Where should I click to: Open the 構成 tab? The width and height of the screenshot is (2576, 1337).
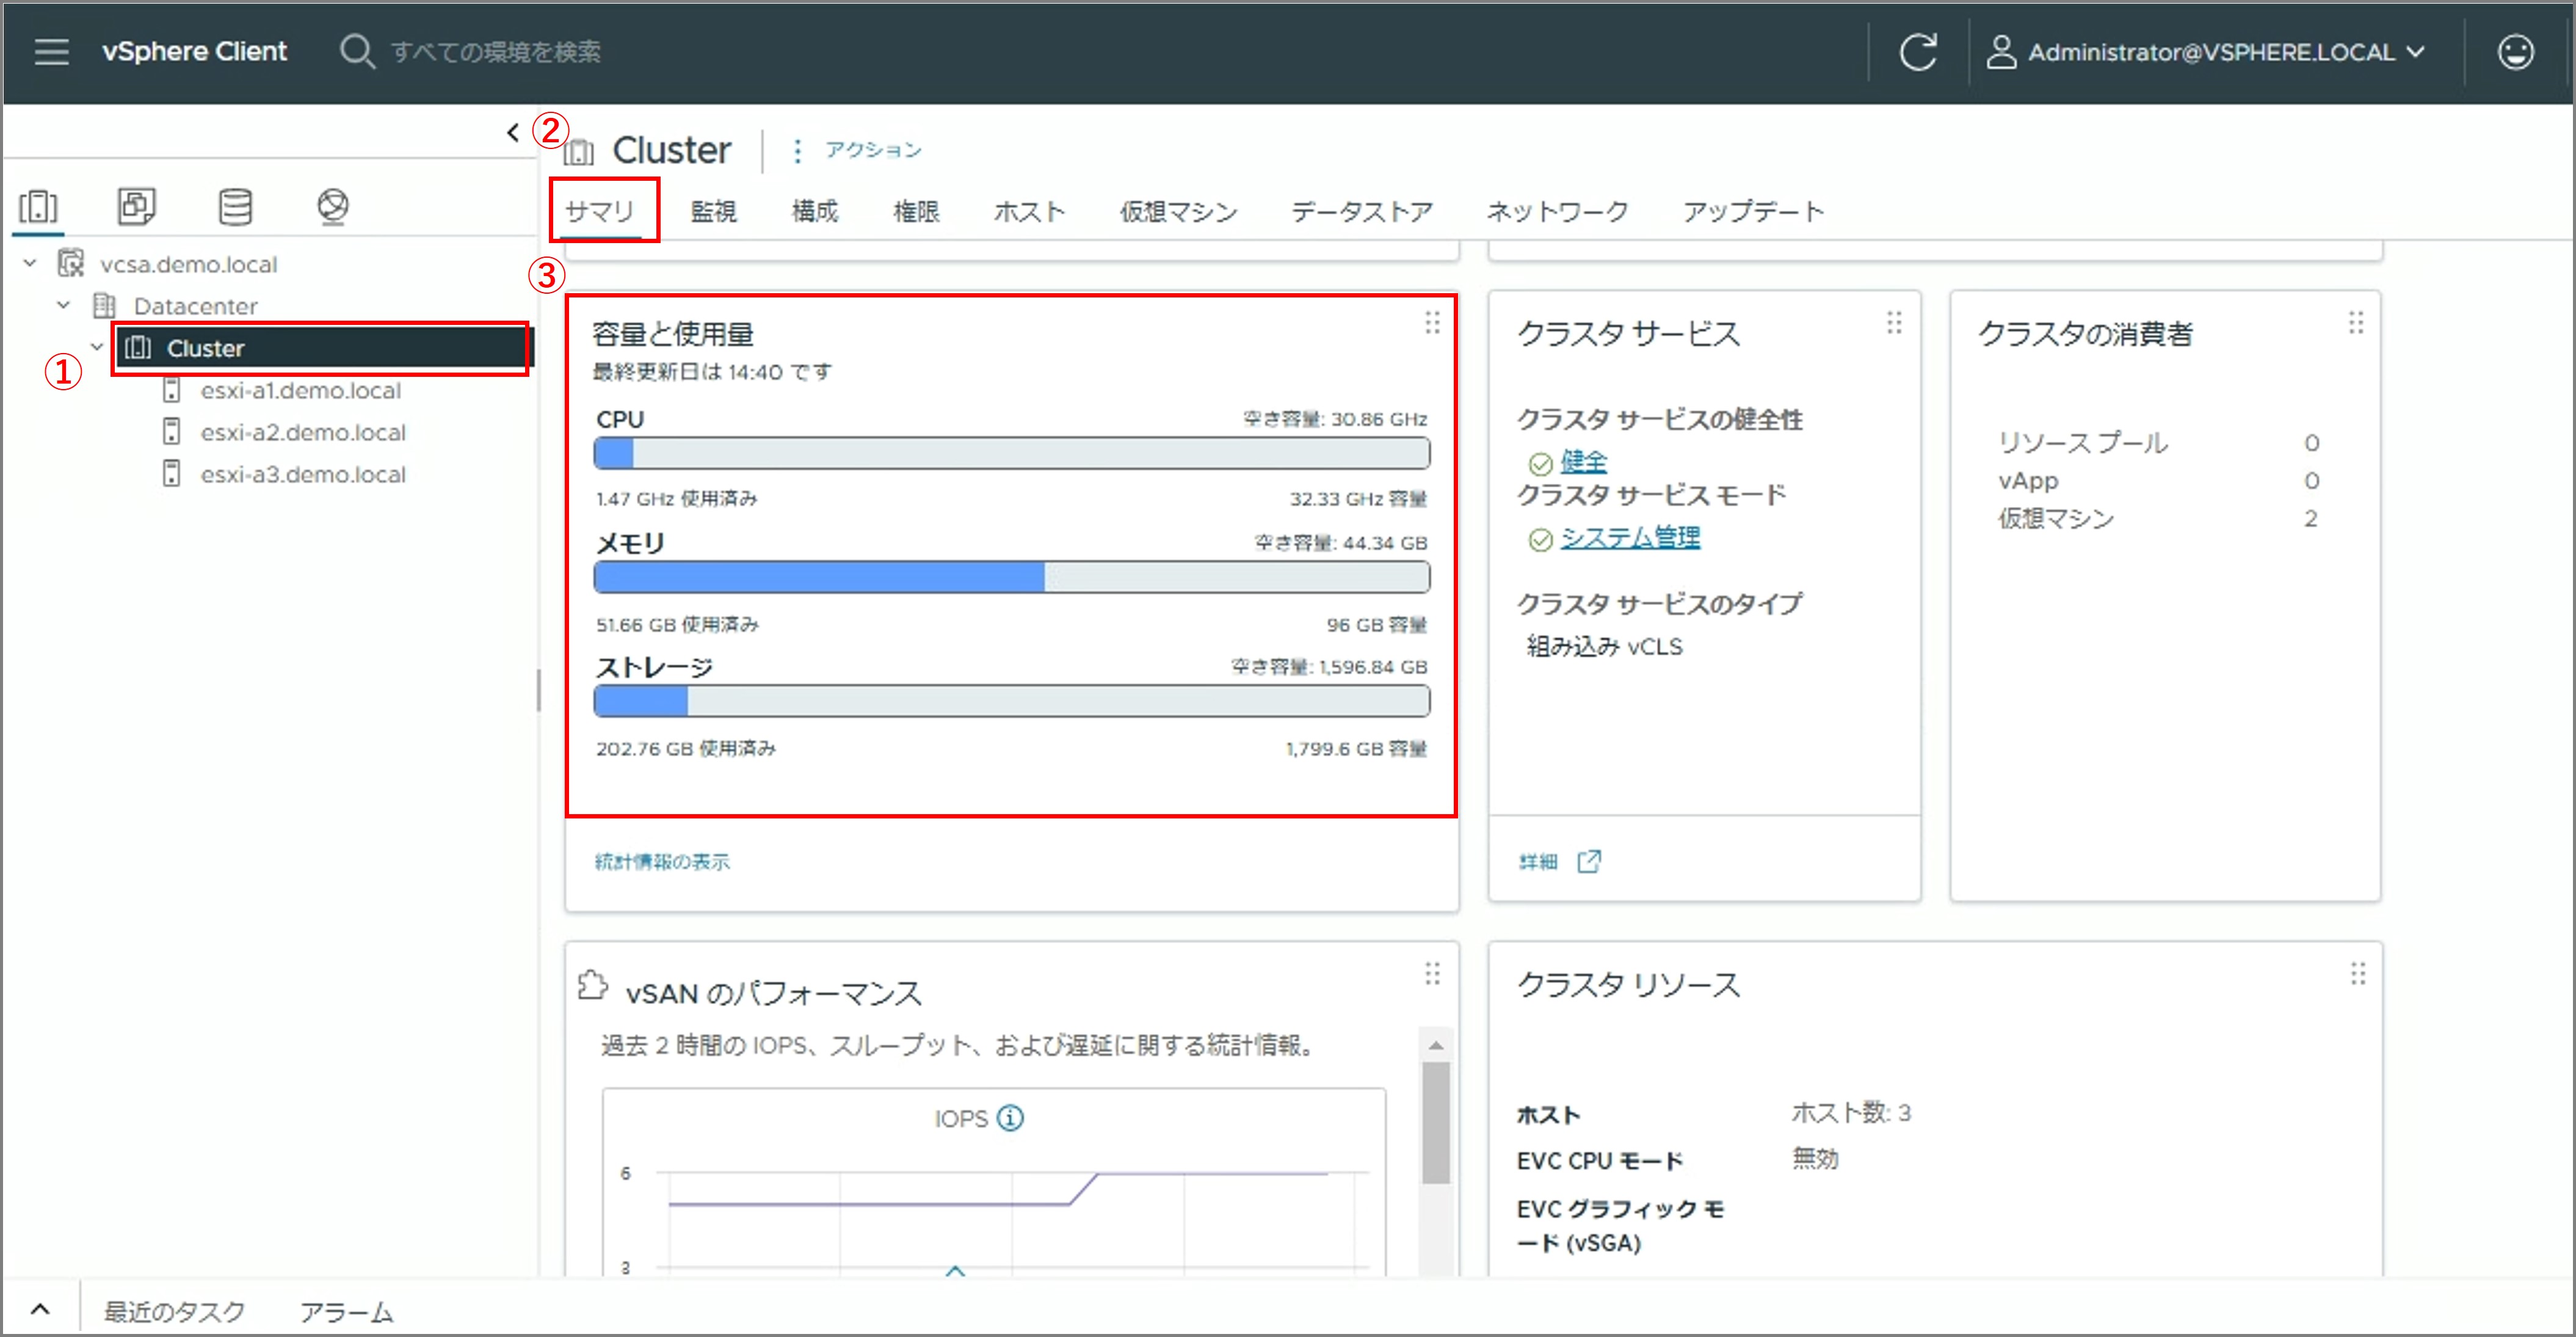click(x=815, y=211)
